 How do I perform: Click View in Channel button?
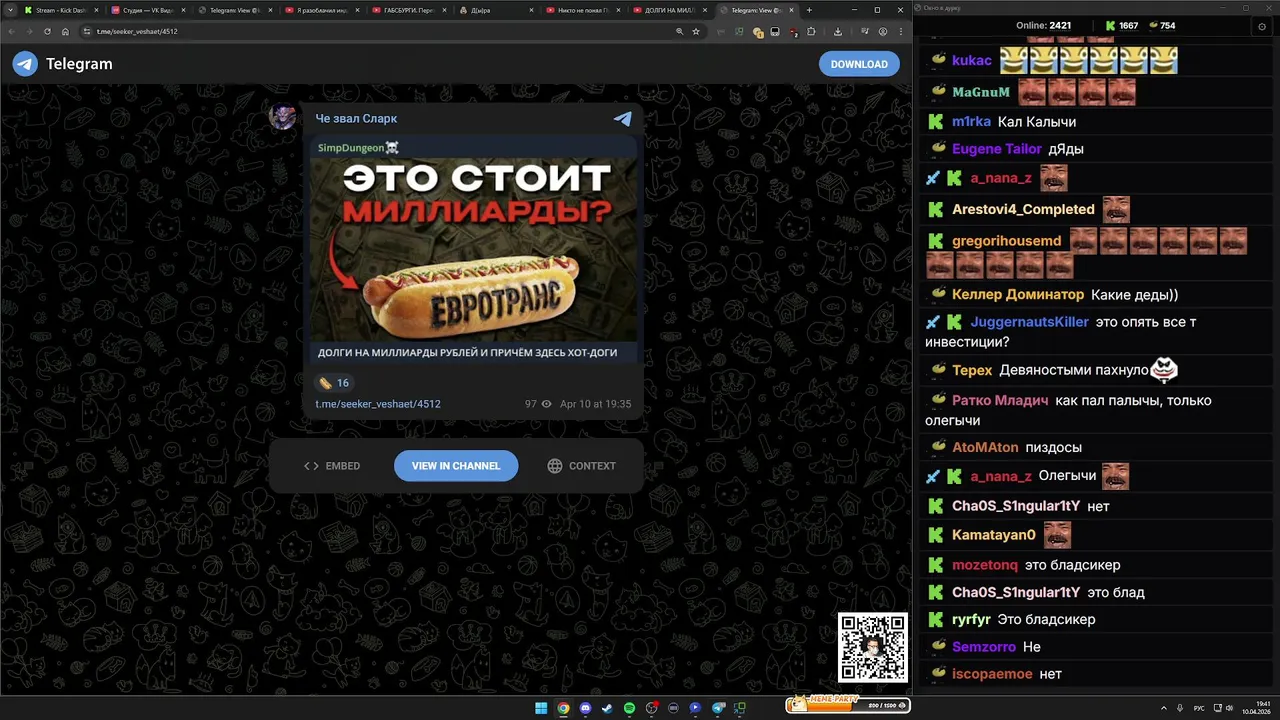(456, 466)
